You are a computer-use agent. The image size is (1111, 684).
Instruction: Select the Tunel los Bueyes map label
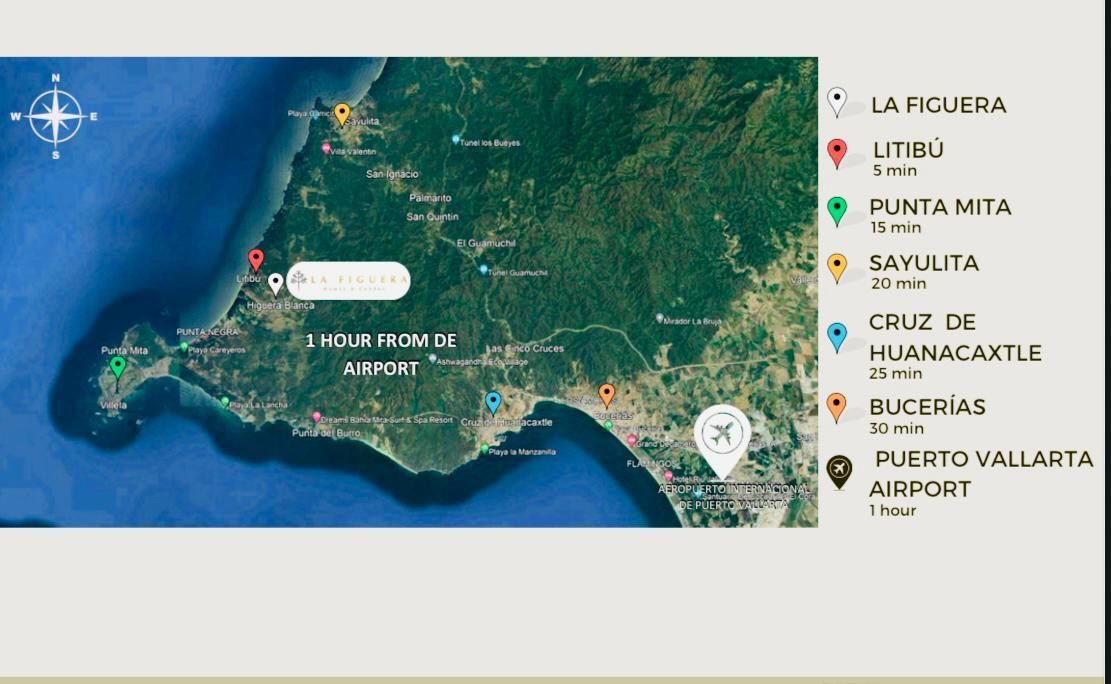490,143
